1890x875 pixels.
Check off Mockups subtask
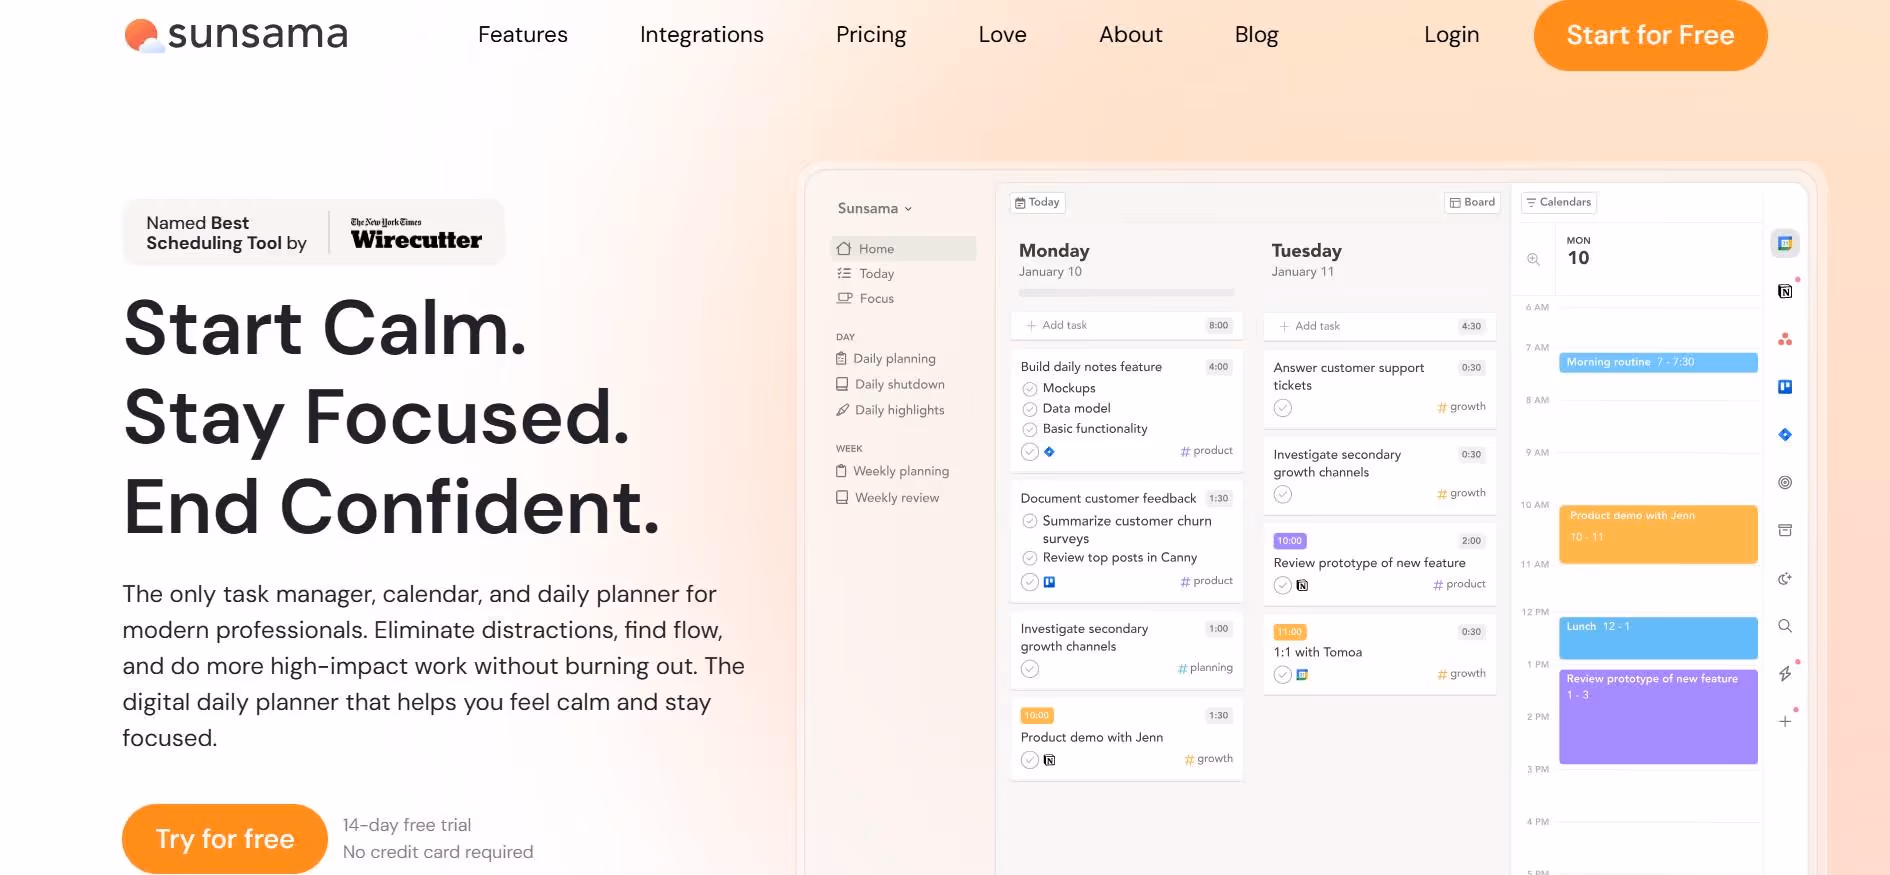click(1029, 389)
